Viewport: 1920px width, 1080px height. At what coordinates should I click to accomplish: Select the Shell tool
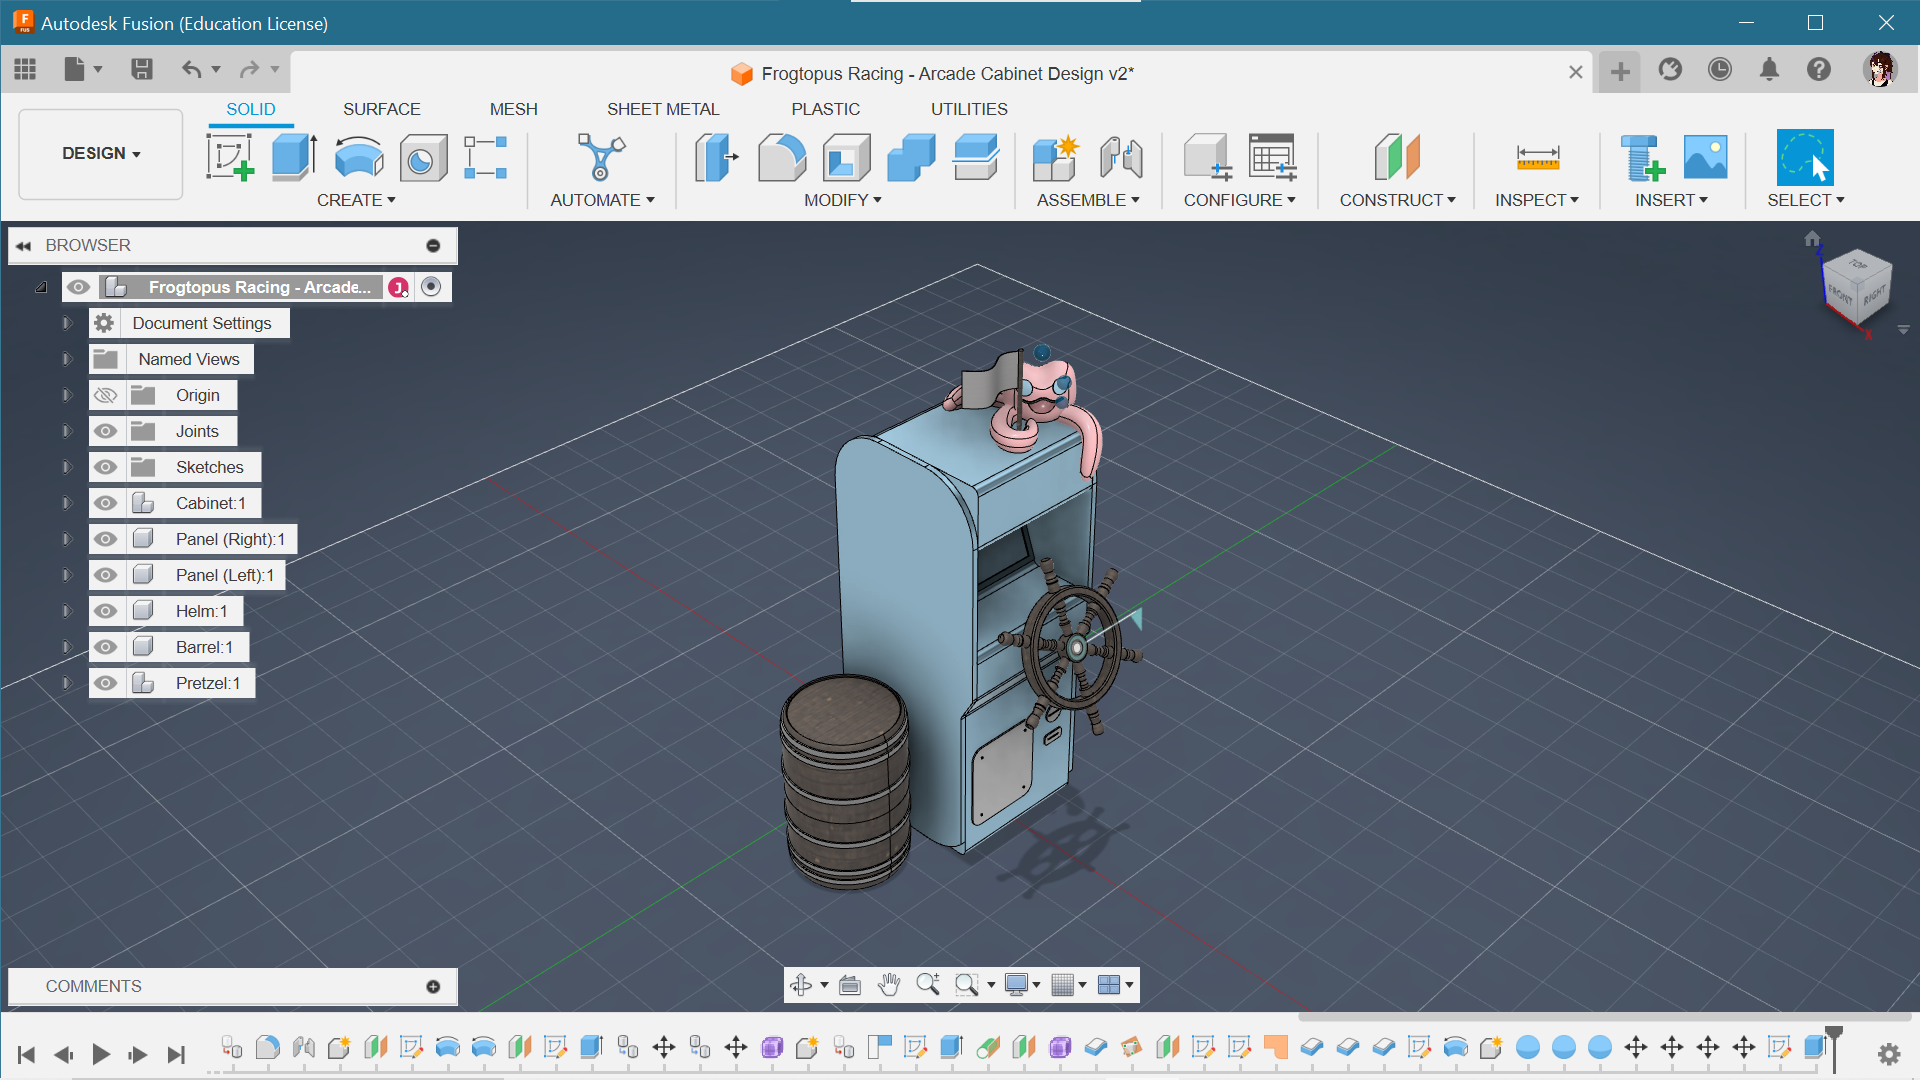click(846, 157)
